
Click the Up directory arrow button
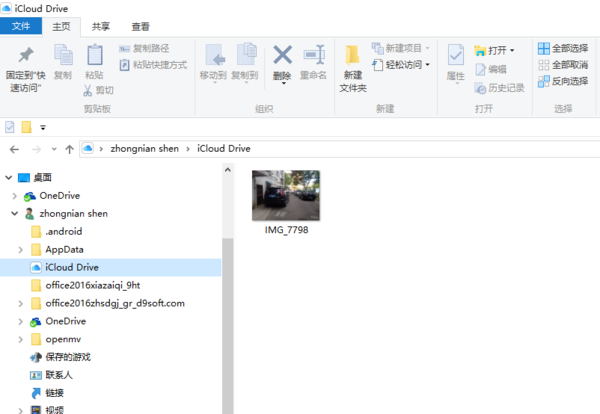(68, 149)
